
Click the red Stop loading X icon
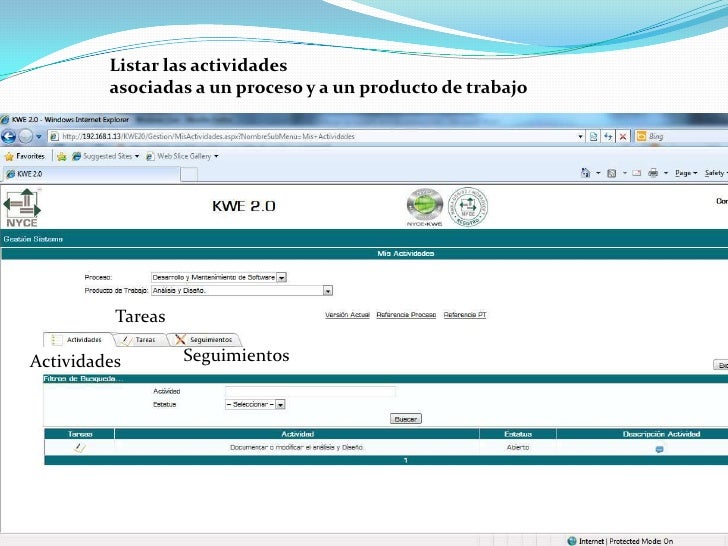[623, 136]
